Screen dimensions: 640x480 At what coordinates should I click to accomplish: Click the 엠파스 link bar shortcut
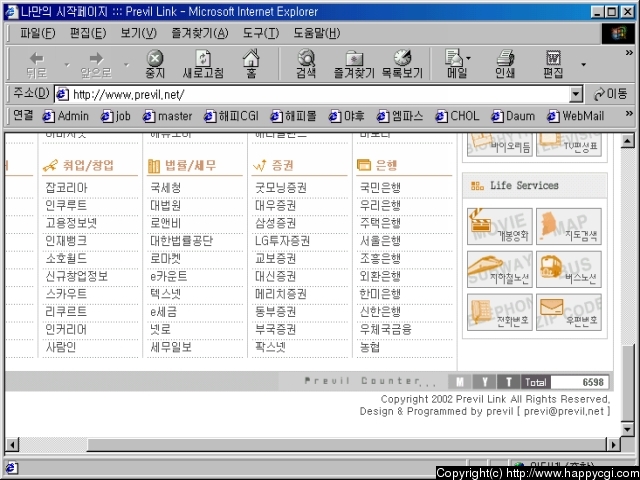point(400,116)
